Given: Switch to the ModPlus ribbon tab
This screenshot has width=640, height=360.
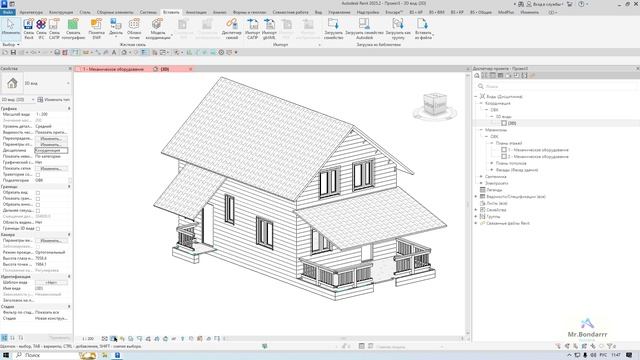Looking at the screenshot, I should click(x=506, y=12).
